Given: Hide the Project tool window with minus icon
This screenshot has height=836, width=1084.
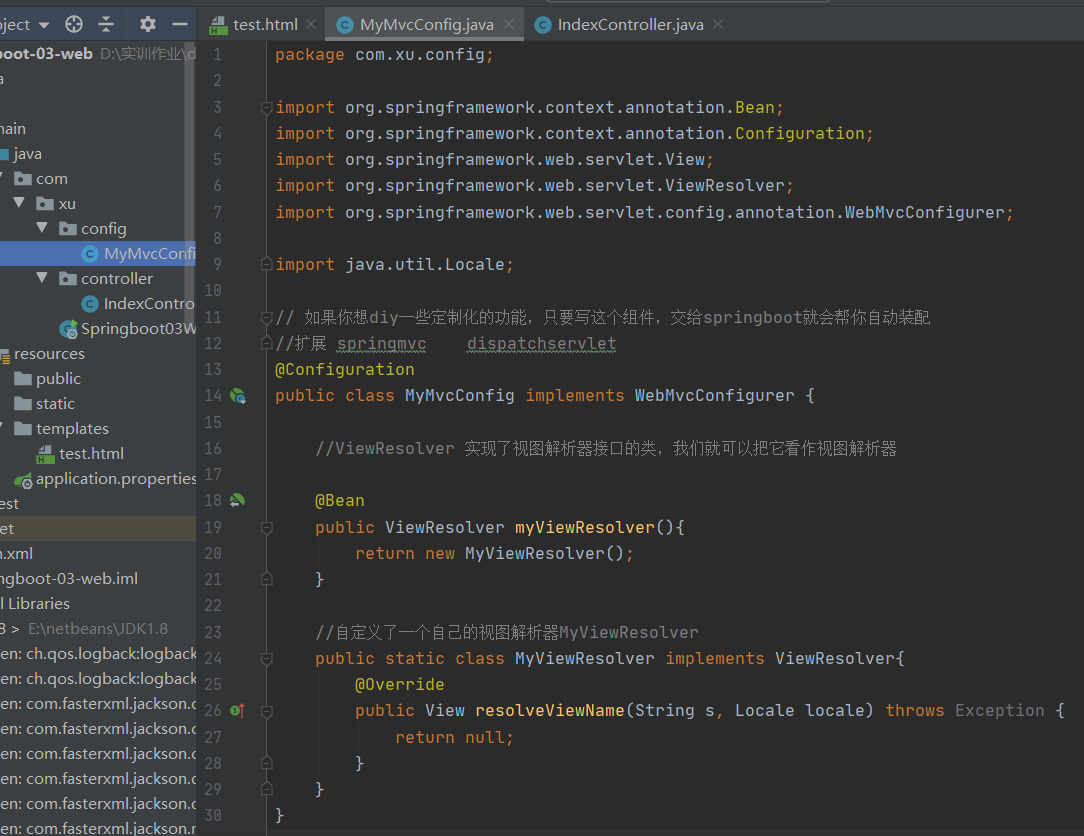Looking at the screenshot, I should [180, 24].
